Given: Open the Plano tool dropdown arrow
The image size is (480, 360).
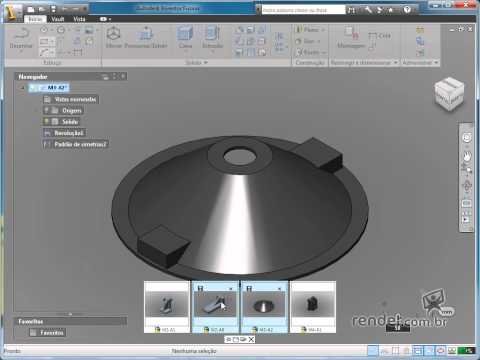Looking at the screenshot, I should coord(323,30).
